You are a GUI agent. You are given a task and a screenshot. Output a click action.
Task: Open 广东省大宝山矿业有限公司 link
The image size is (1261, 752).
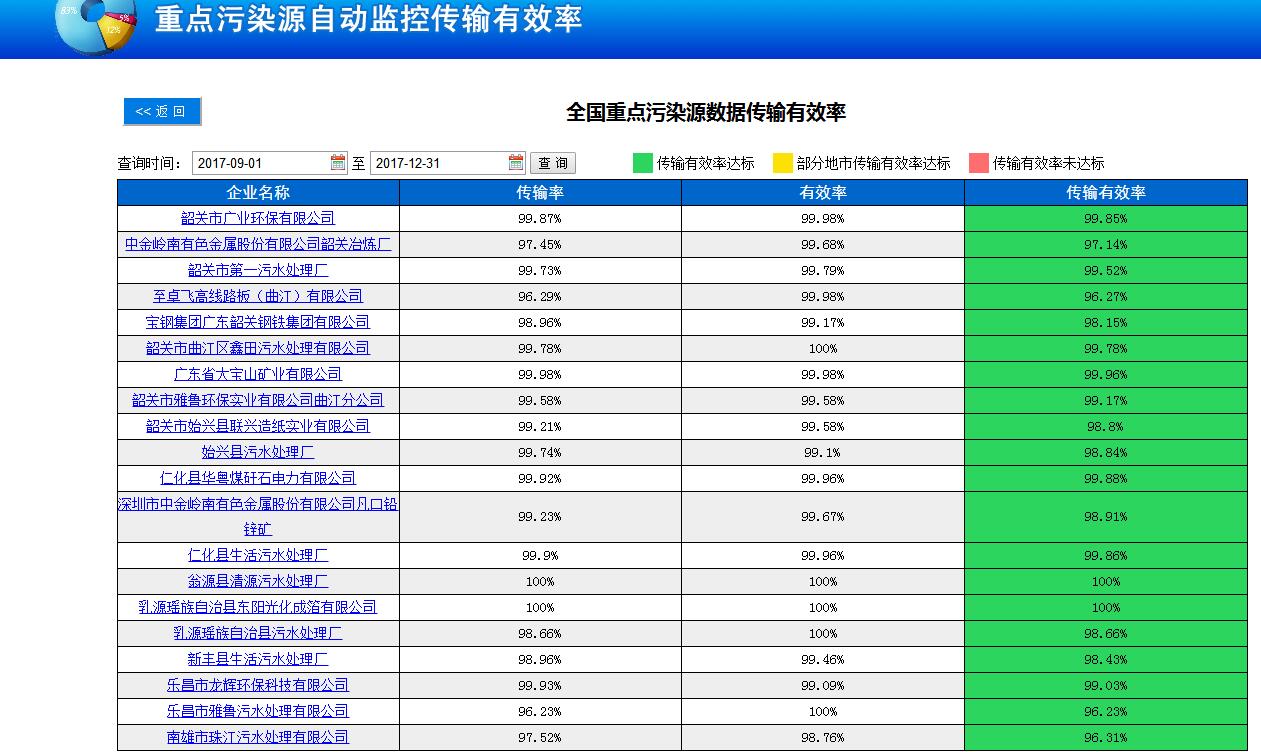tap(258, 374)
